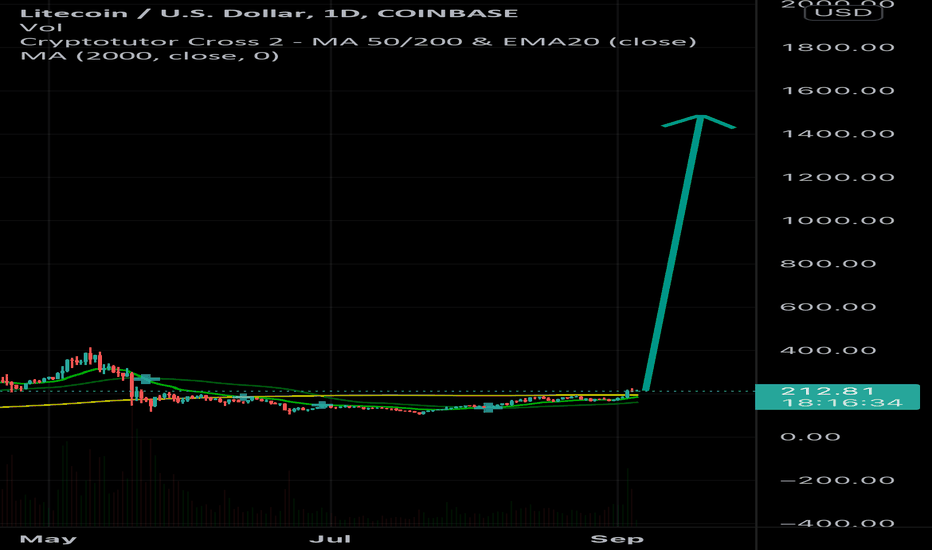Click the 1800.00 price axis label

pyautogui.click(x=838, y=48)
